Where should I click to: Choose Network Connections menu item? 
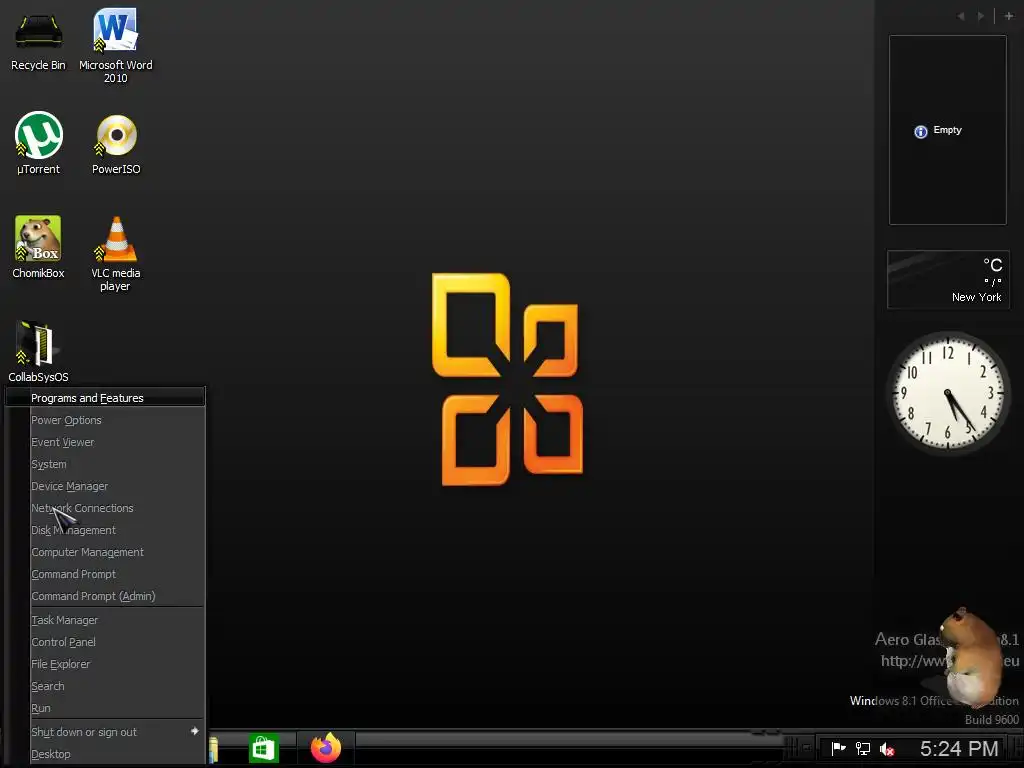[x=105, y=508]
